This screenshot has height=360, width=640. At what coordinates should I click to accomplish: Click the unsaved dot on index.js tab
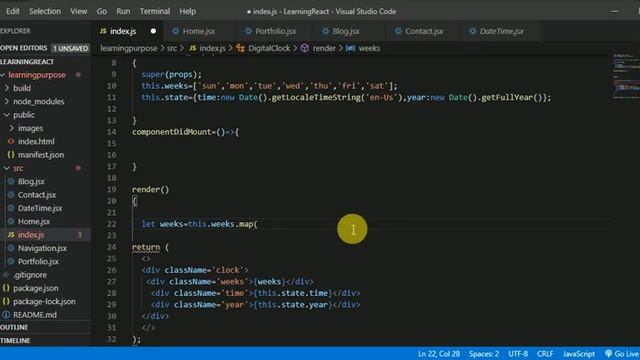pos(153,31)
